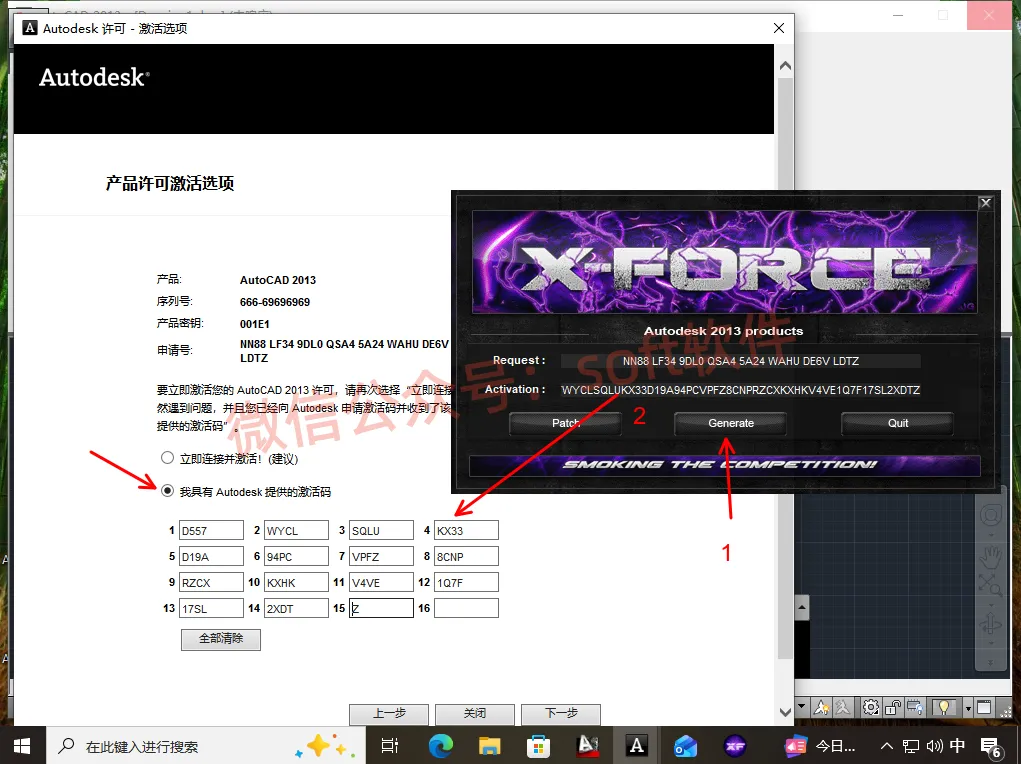Image resolution: width=1021 pixels, height=764 pixels.
Task: Select the Zoom Extents tool in AutoCAD
Action: [991, 584]
